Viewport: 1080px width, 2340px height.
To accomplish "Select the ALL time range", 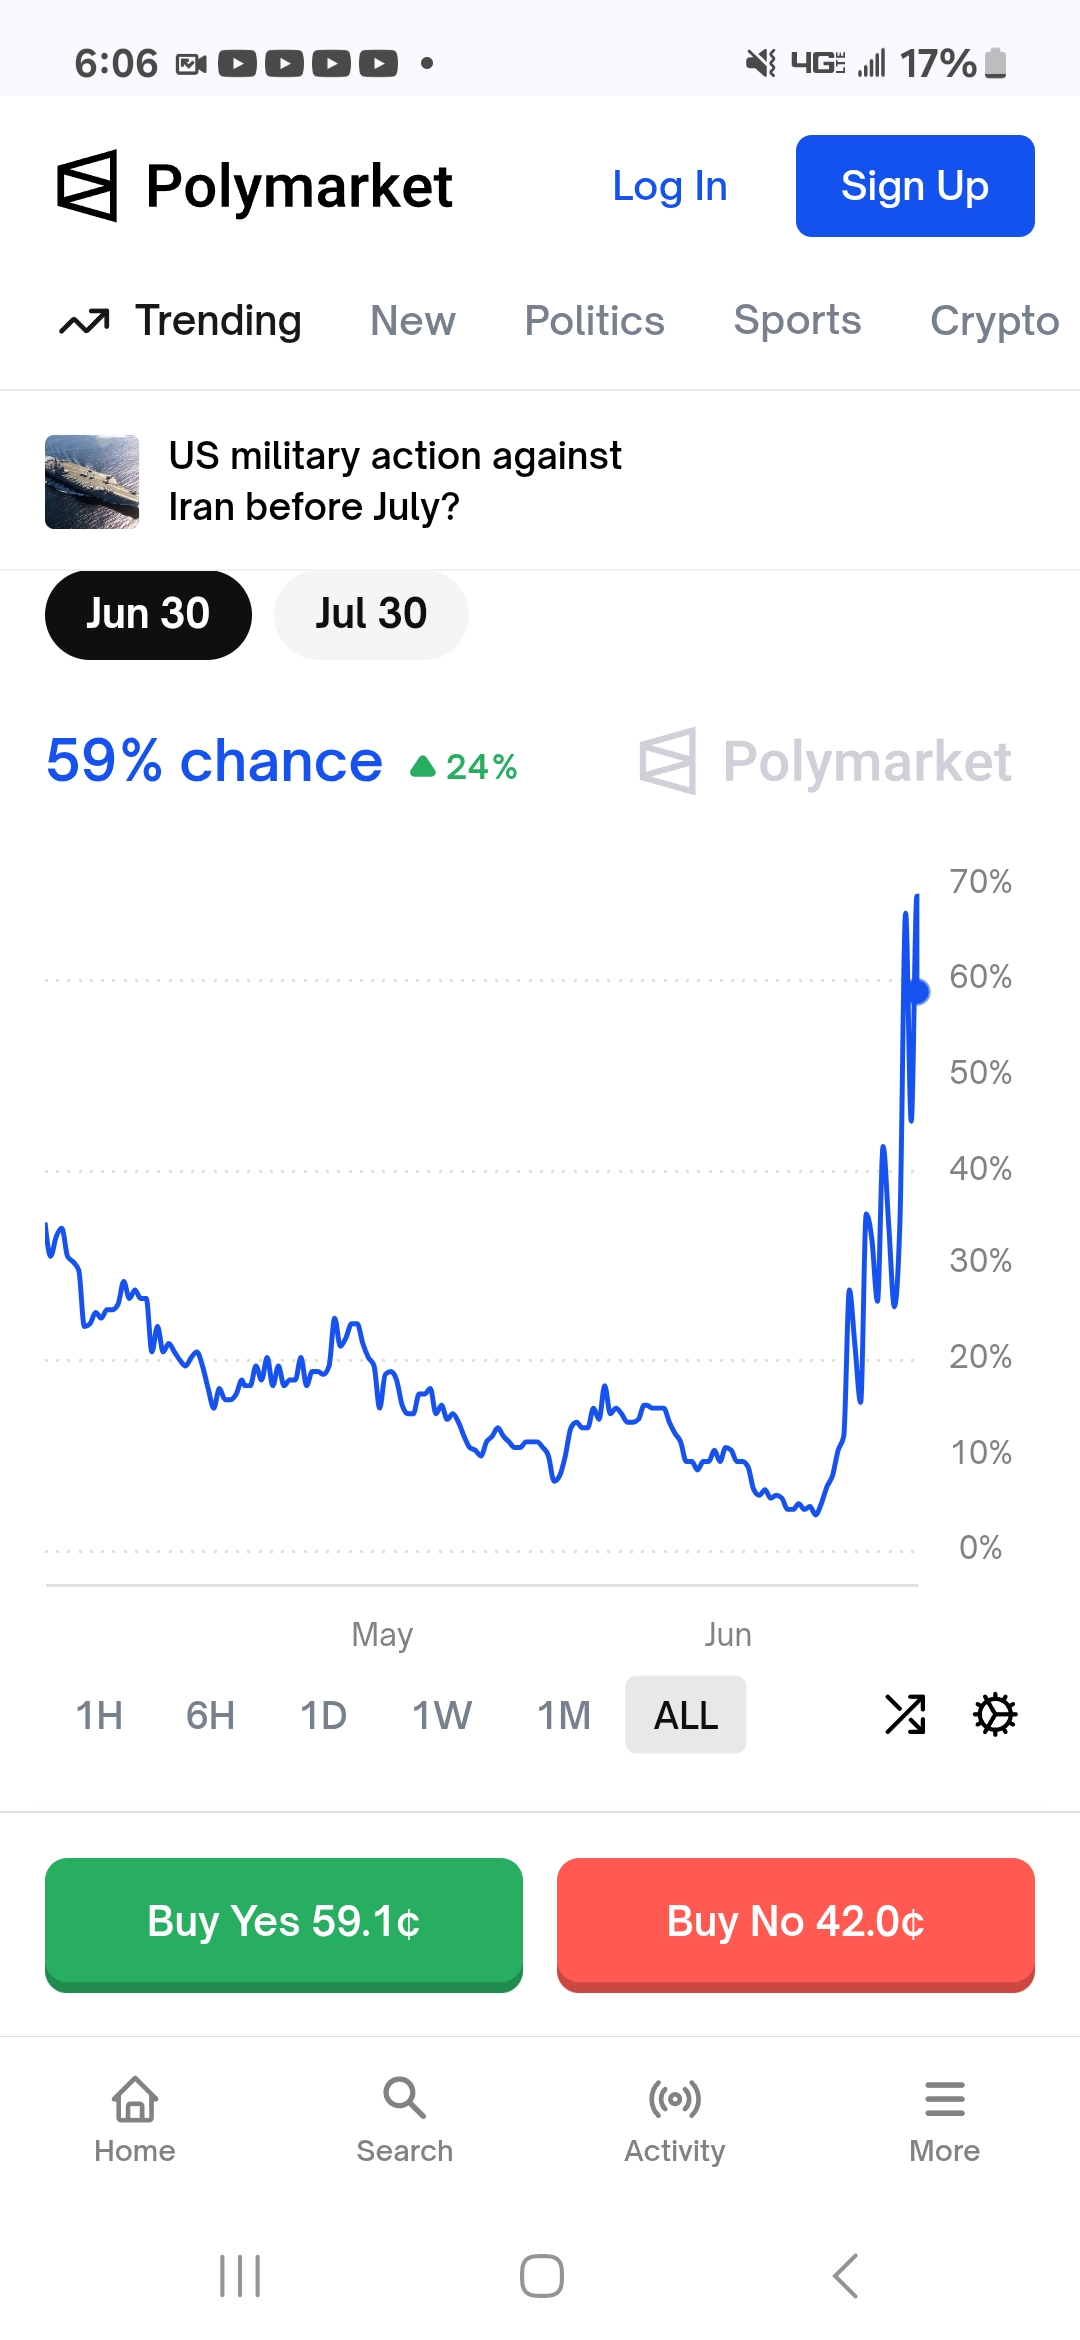I will (686, 1715).
